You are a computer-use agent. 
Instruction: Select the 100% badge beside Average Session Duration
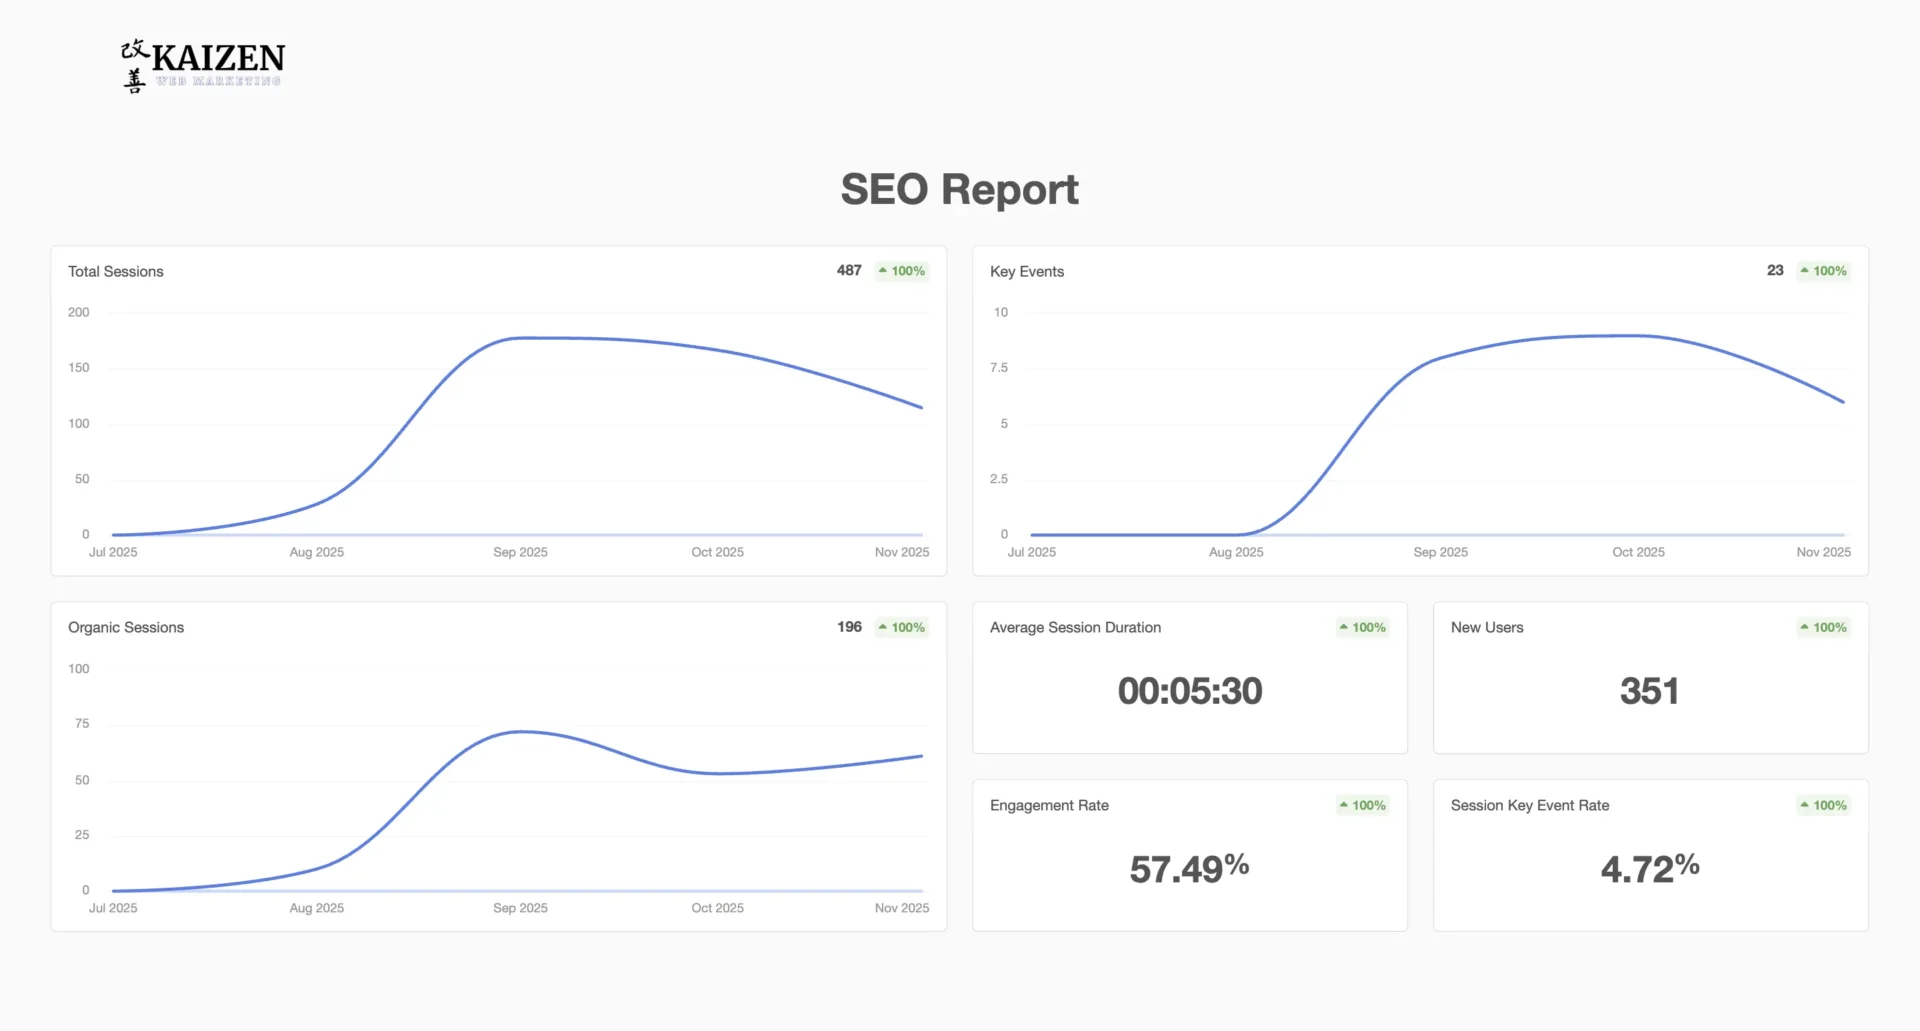pos(1361,627)
